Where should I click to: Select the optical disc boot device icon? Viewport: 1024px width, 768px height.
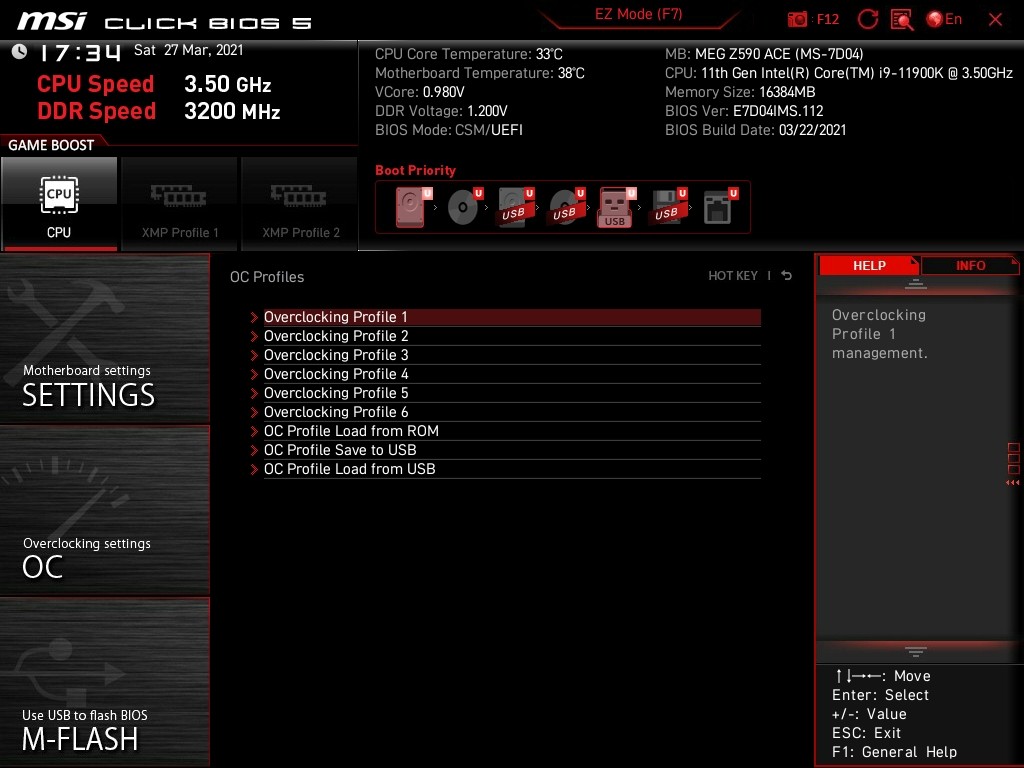coord(464,207)
